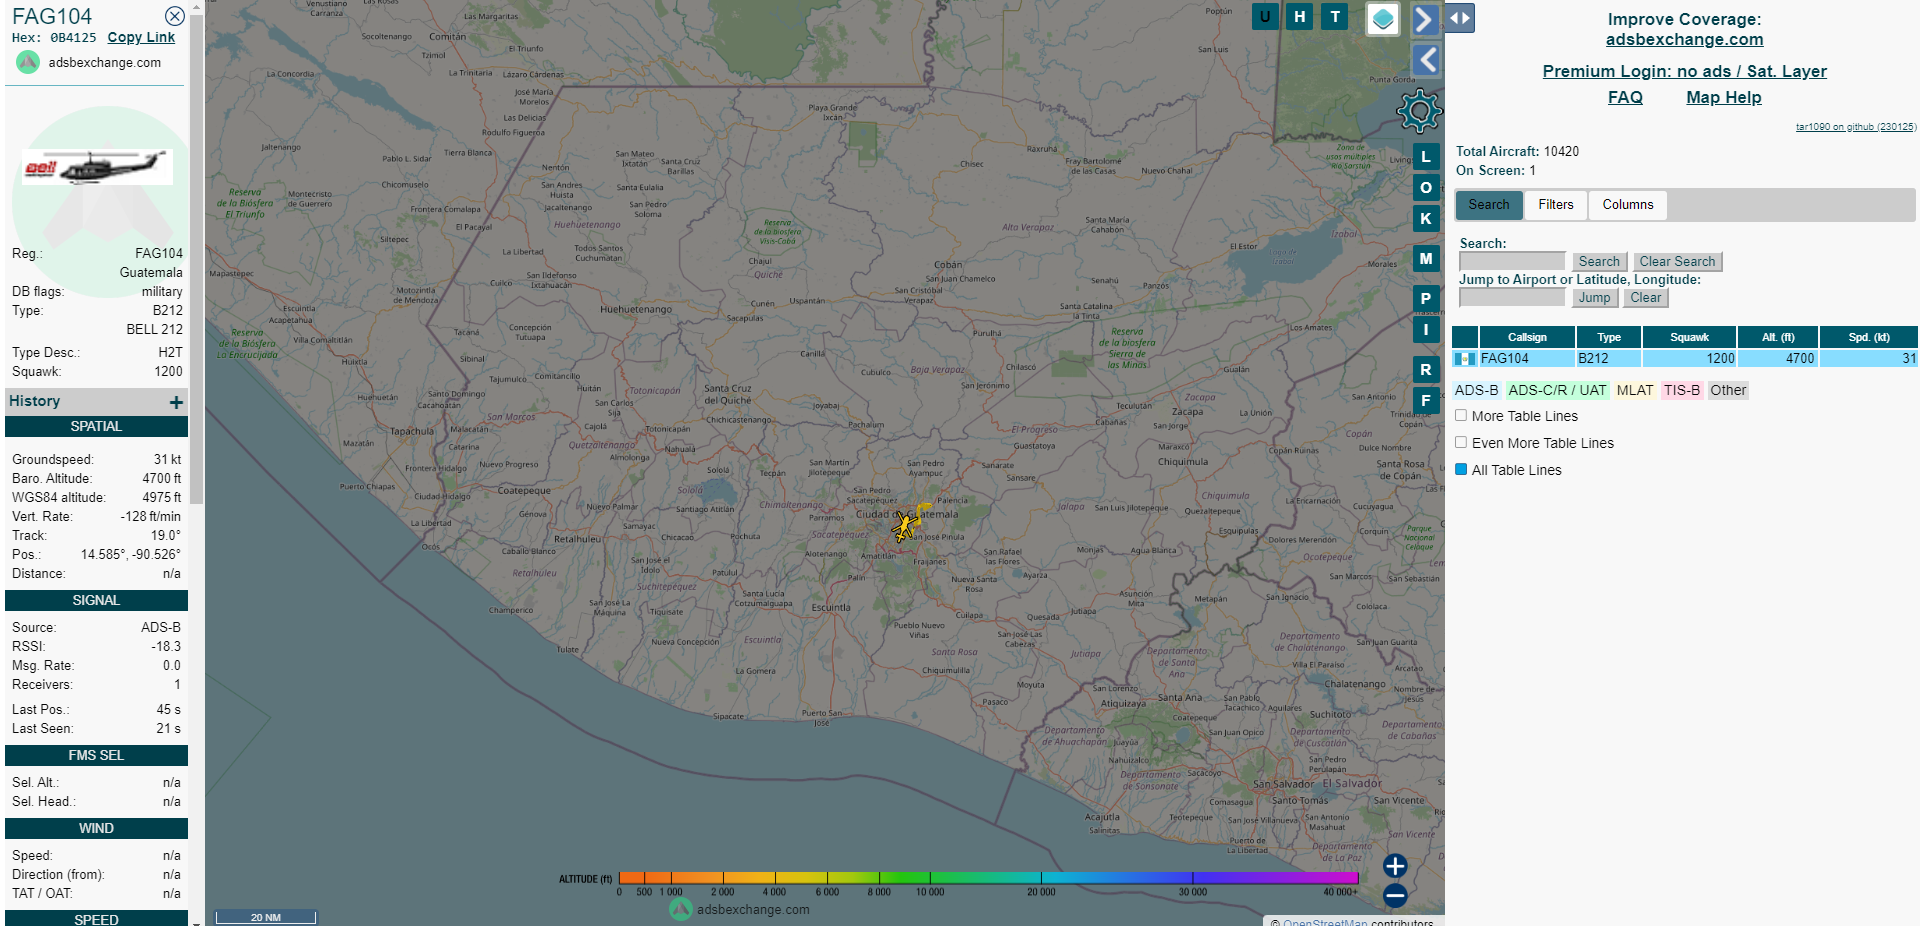Screen dimensions: 1920x926
Task: Switch to the Filters tab
Action: (1556, 205)
